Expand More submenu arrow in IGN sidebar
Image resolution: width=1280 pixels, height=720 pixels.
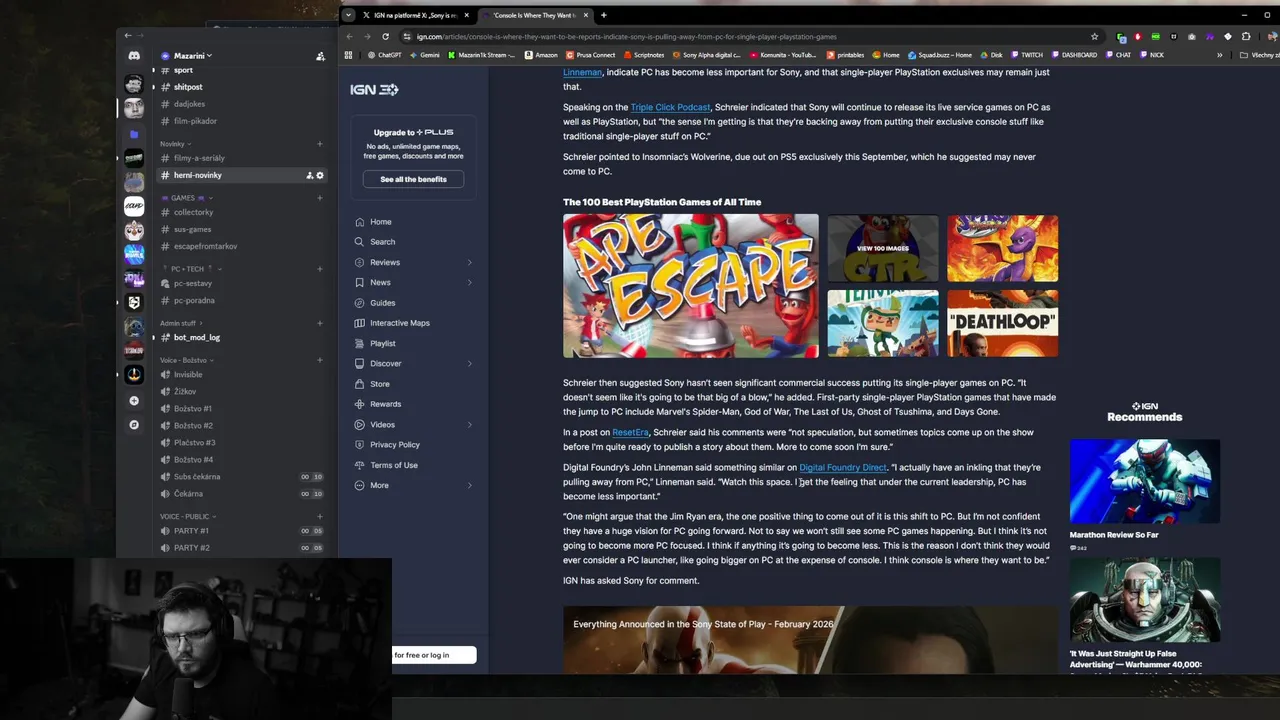[470, 485]
